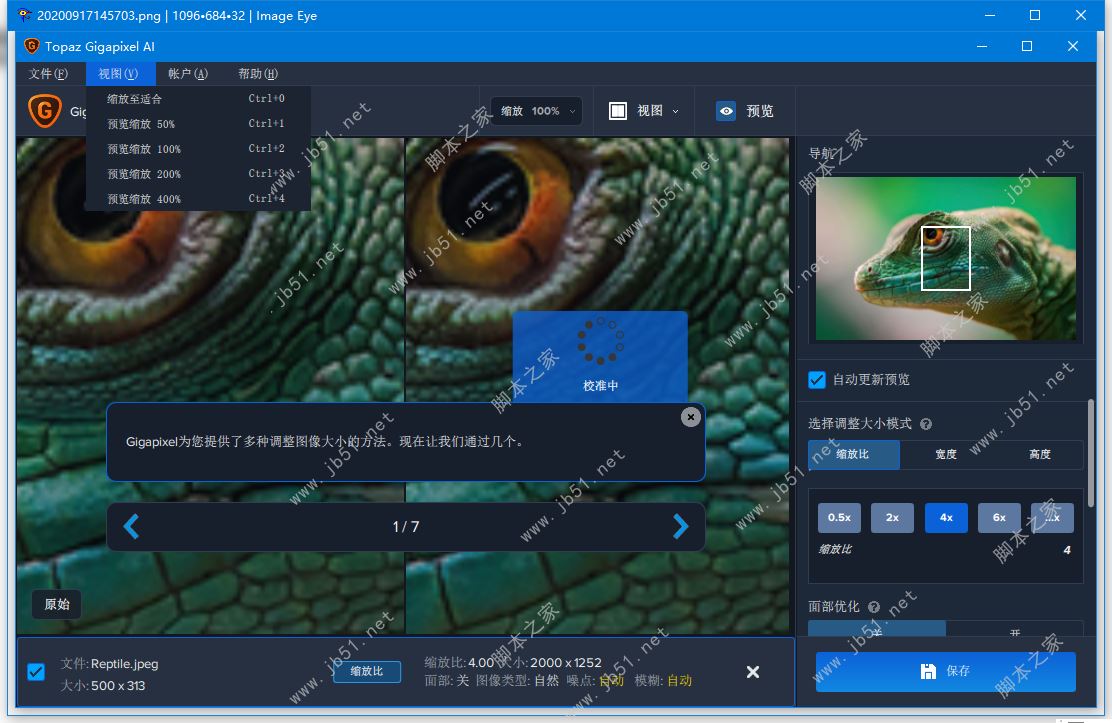
Task: Toggle the auto-update preview checkbox
Action: [816, 380]
